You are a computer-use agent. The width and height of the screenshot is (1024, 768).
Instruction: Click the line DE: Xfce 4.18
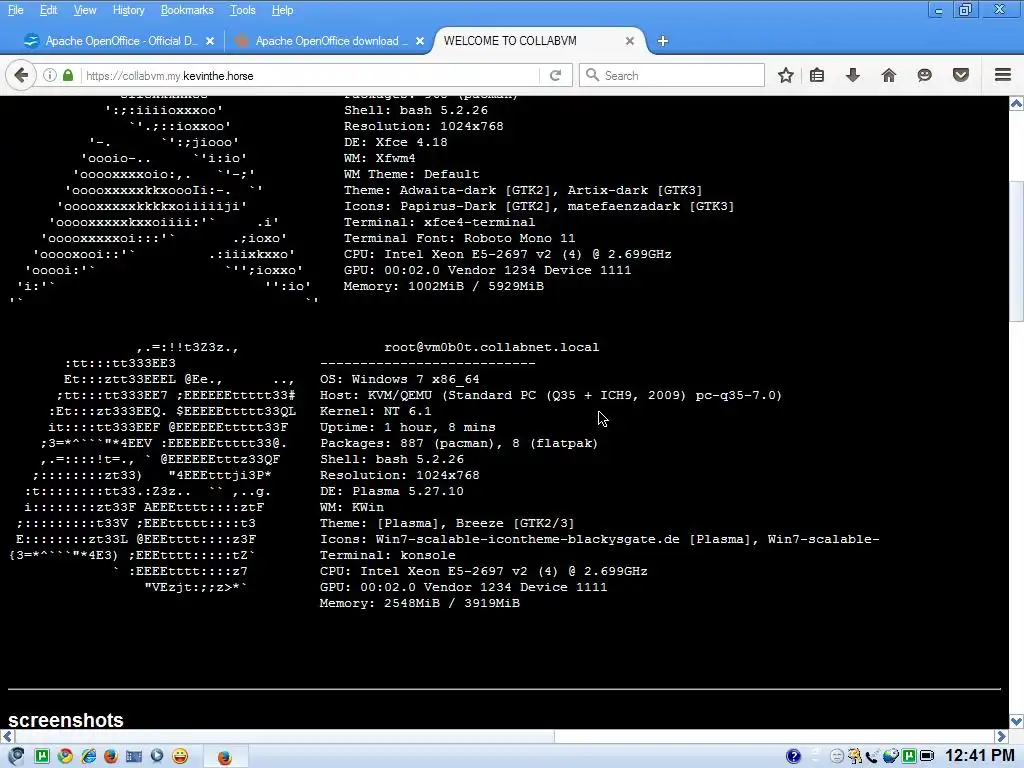point(395,142)
